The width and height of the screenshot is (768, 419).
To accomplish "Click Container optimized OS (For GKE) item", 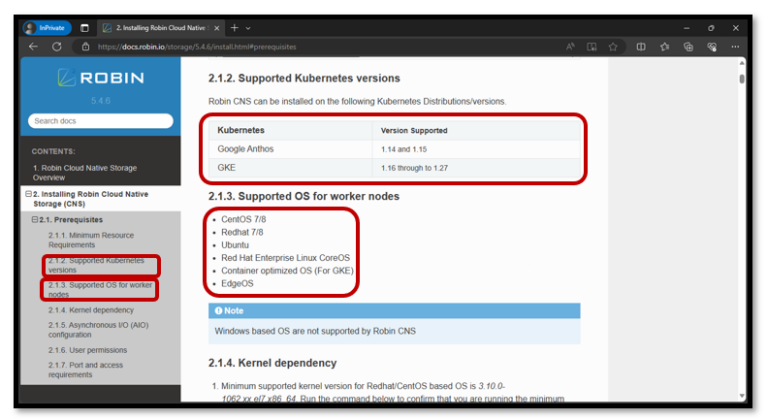I will pos(287,271).
